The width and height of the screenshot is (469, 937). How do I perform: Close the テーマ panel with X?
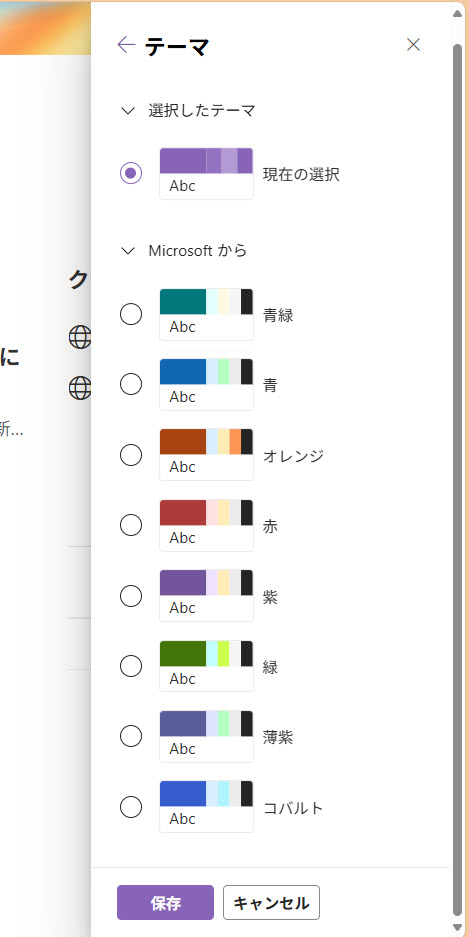point(413,44)
